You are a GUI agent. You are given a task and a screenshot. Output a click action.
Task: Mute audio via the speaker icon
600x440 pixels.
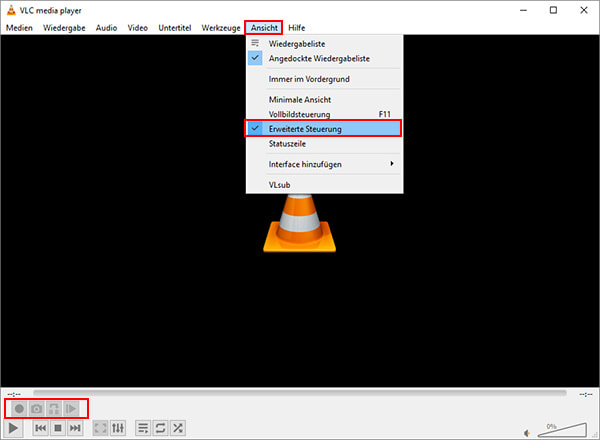[527, 433]
